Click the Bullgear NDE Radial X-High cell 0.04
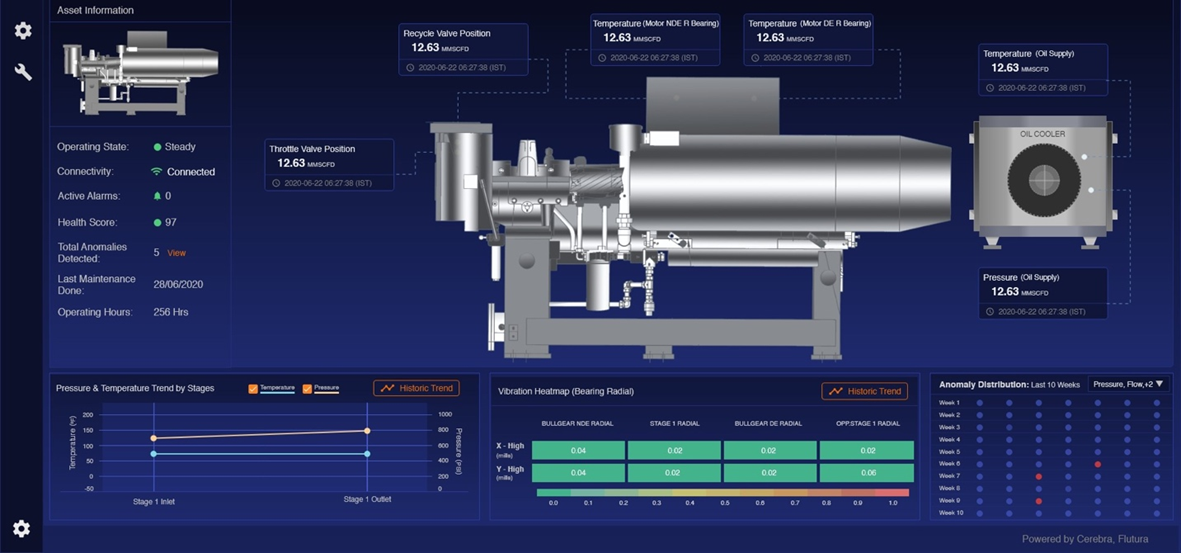The height and width of the screenshot is (553, 1181). coord(578,451)
